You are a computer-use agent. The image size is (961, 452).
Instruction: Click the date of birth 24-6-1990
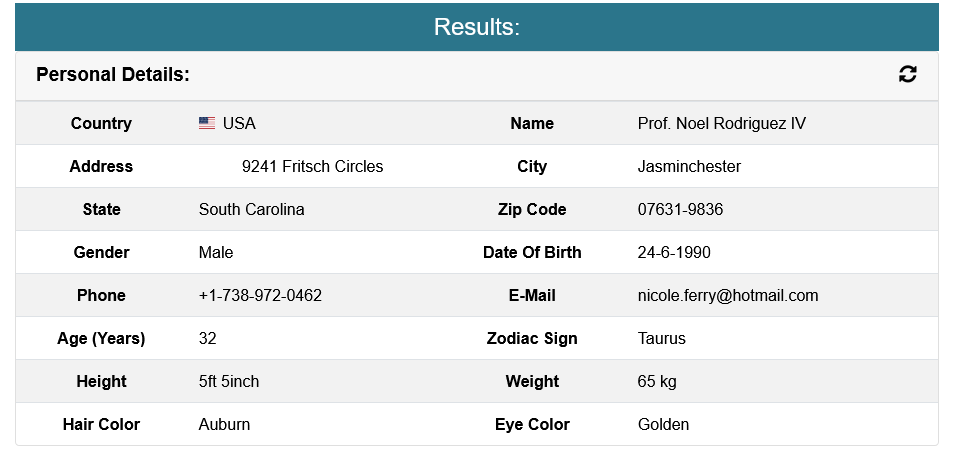tap(674, 252)
